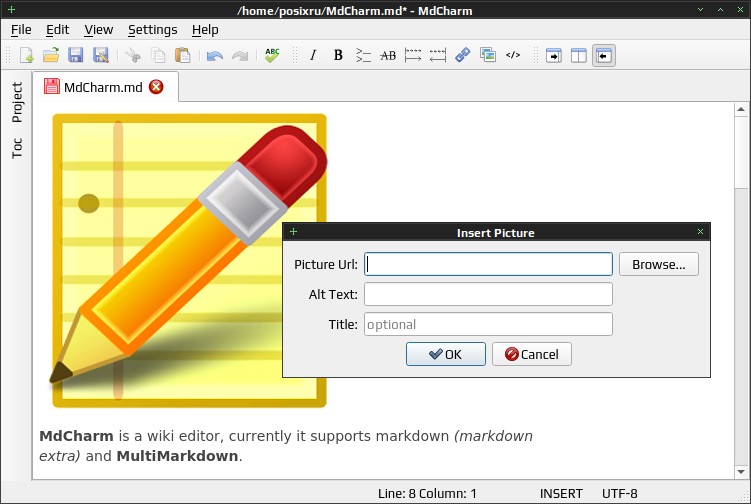
Task: Open the insert picture toolbar icon
Action: click(488, 55)
